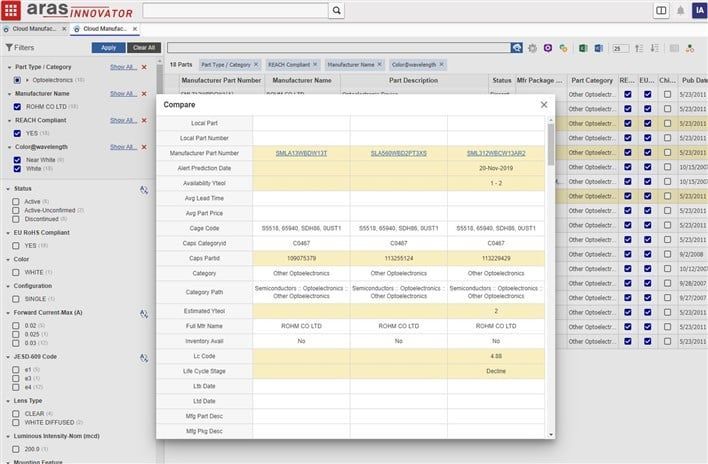Viewport: 708px width, 464px height.
Task: Click the sort icon next to Status
Action: (144, 188)
